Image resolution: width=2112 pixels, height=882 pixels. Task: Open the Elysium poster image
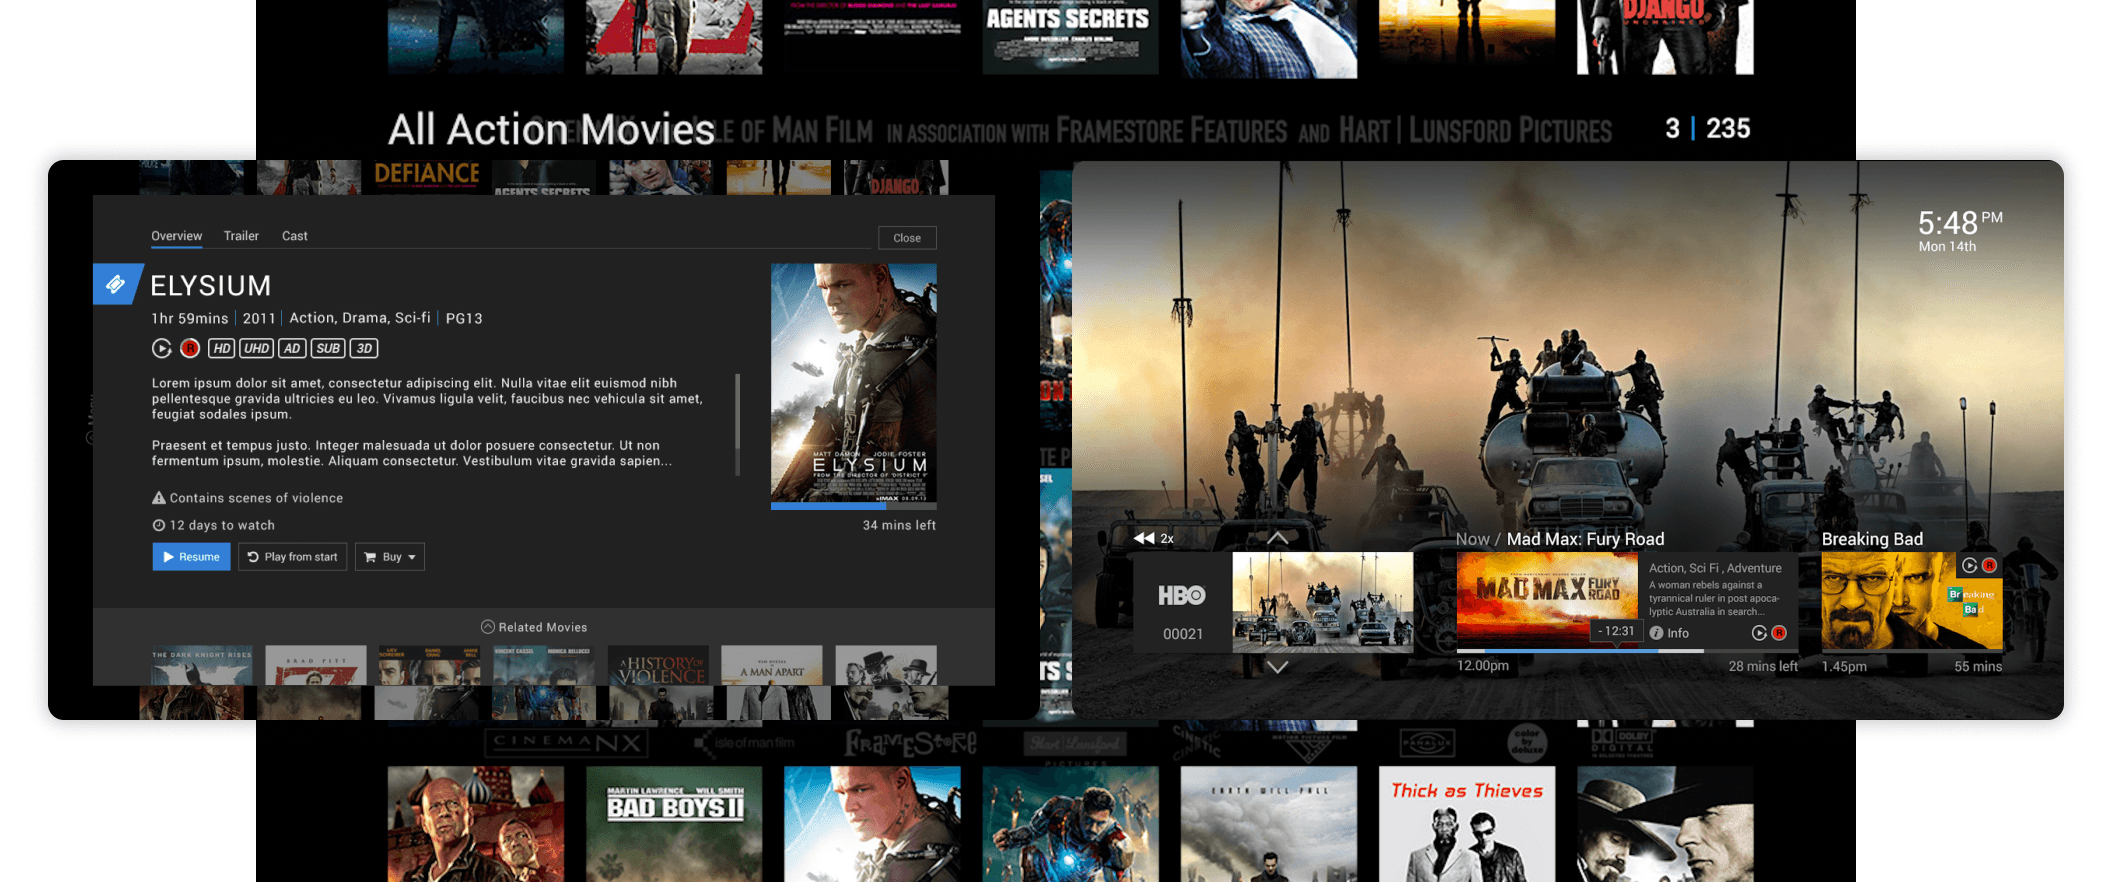point(854,382)
